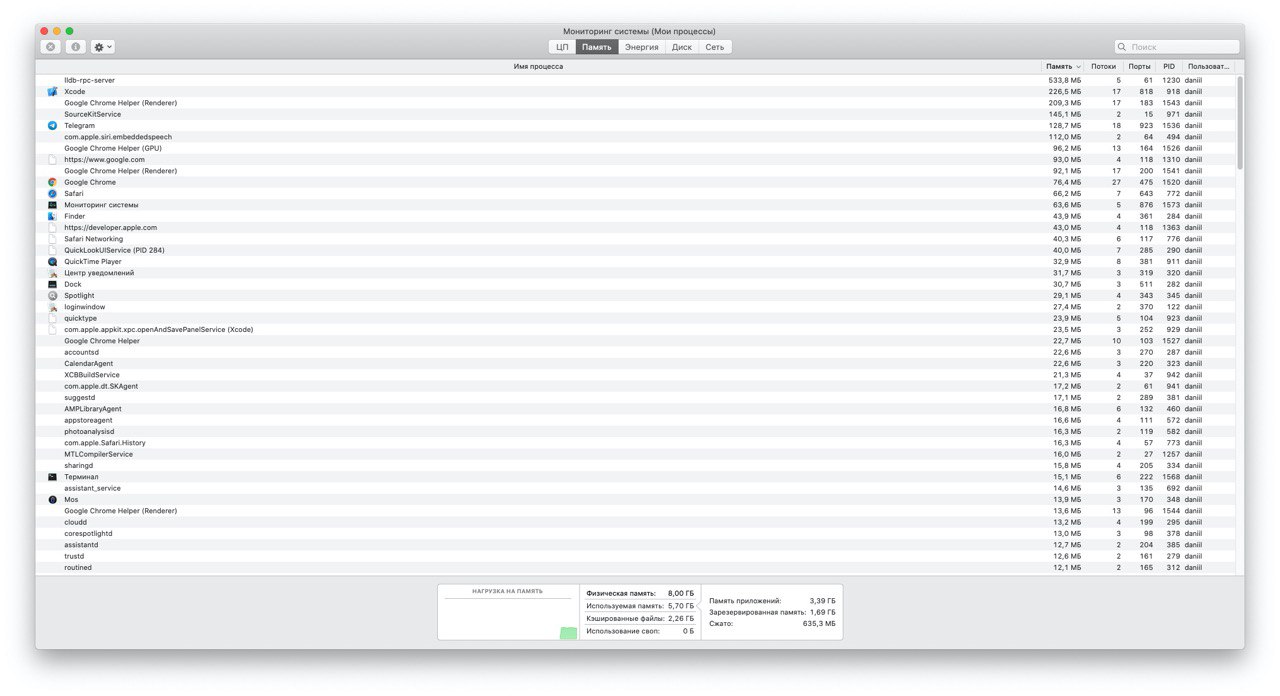Switch to the ЦП tab
This screenshot has height=696, width=1280.
pos(562,47)
